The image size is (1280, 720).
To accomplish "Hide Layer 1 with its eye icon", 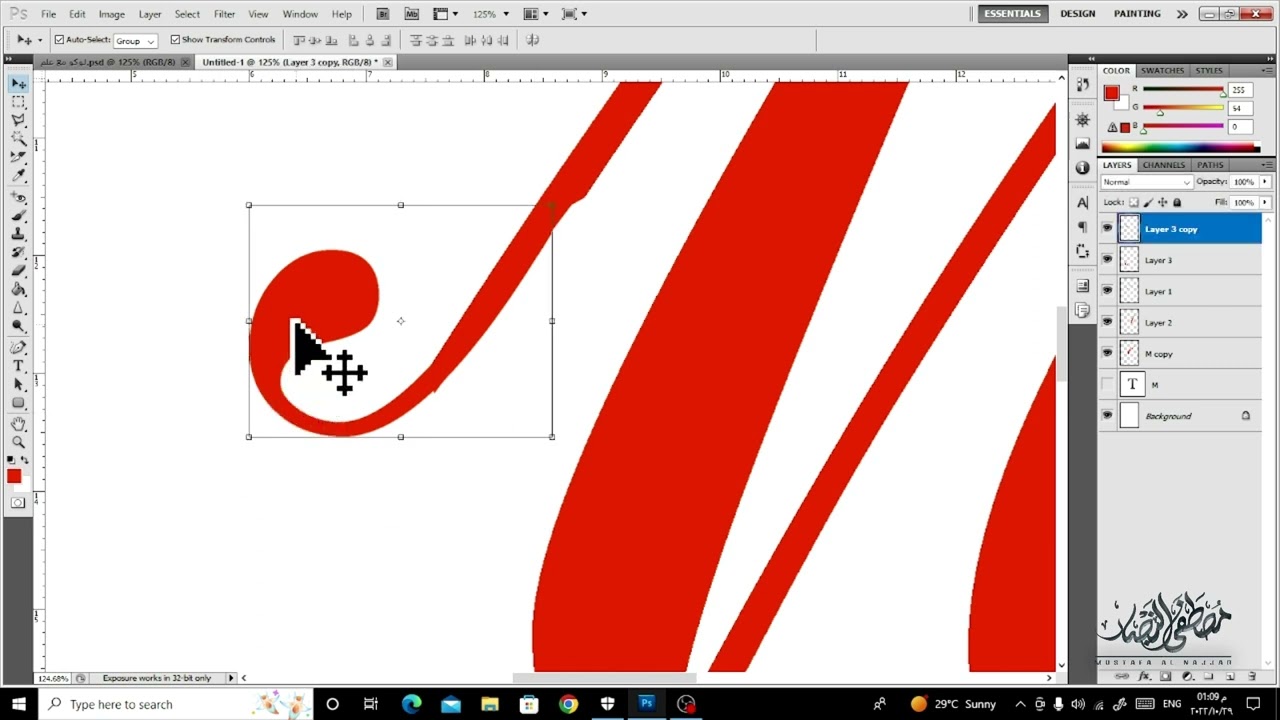I will point(1107,291).
